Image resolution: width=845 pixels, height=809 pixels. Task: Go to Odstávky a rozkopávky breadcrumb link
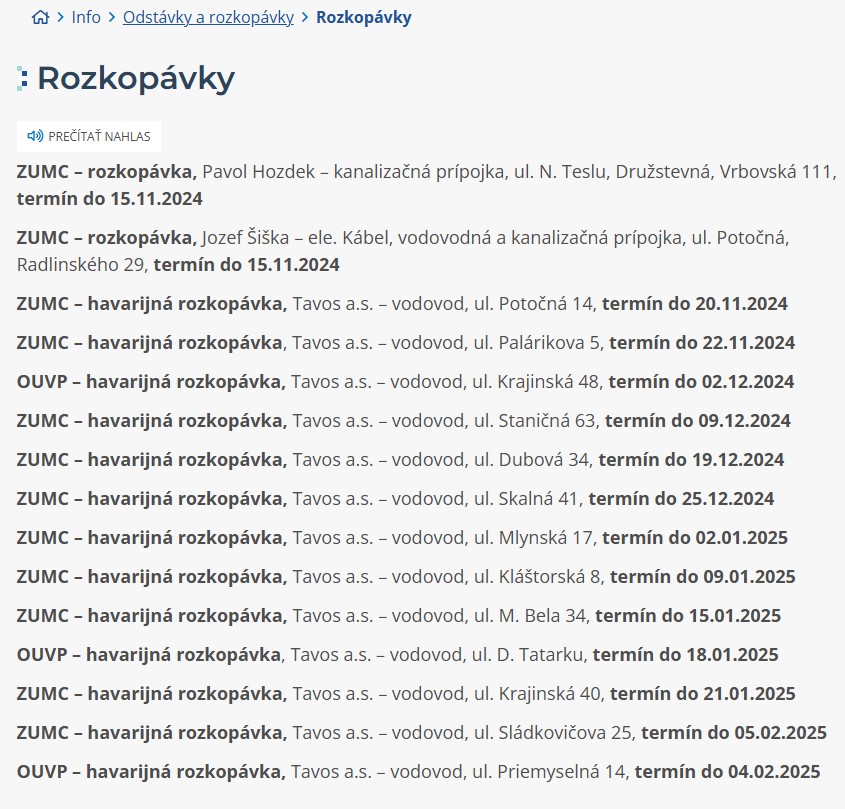point(208,17)
